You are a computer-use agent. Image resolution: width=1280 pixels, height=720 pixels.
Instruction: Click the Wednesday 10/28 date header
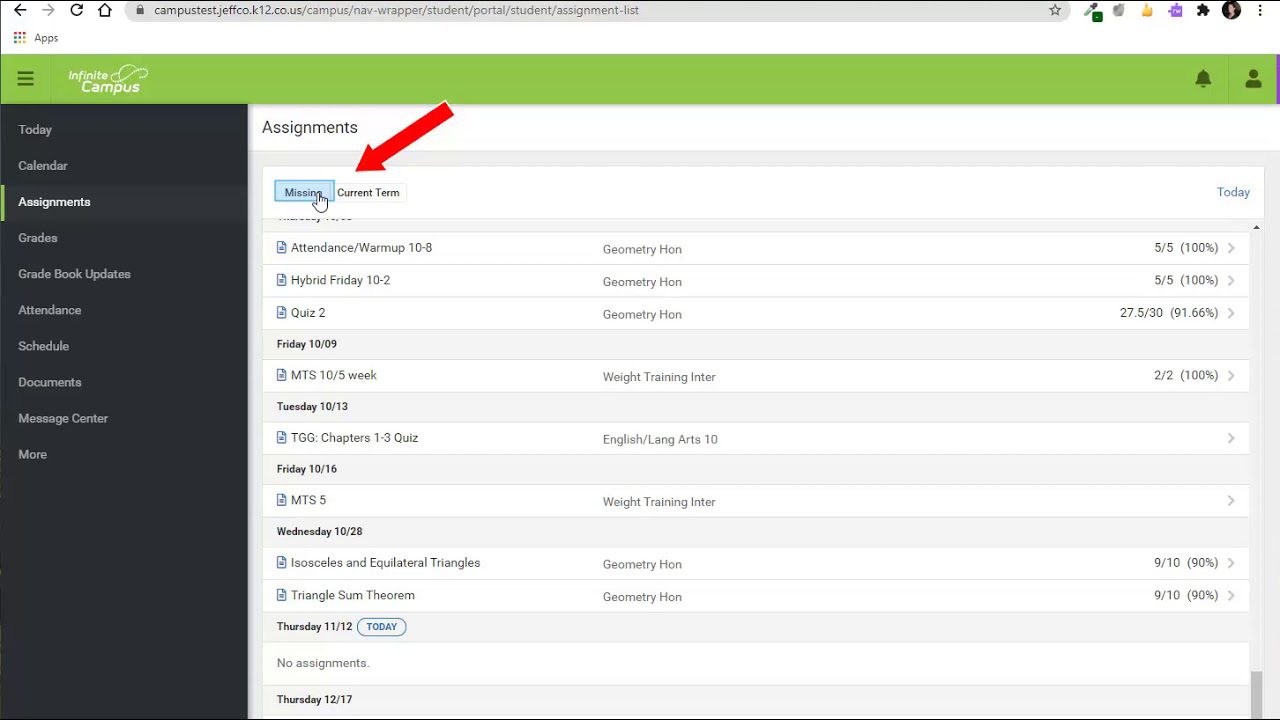319,531
